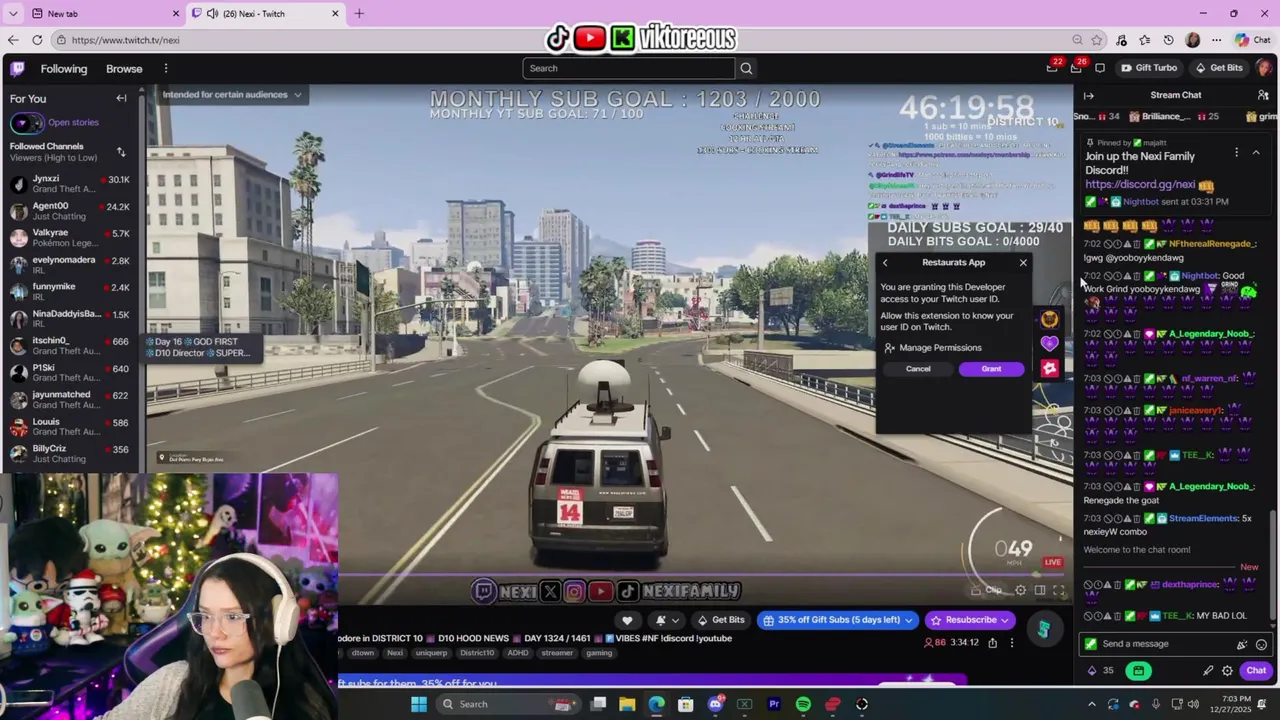Click the purple Chat send button

1256,670
